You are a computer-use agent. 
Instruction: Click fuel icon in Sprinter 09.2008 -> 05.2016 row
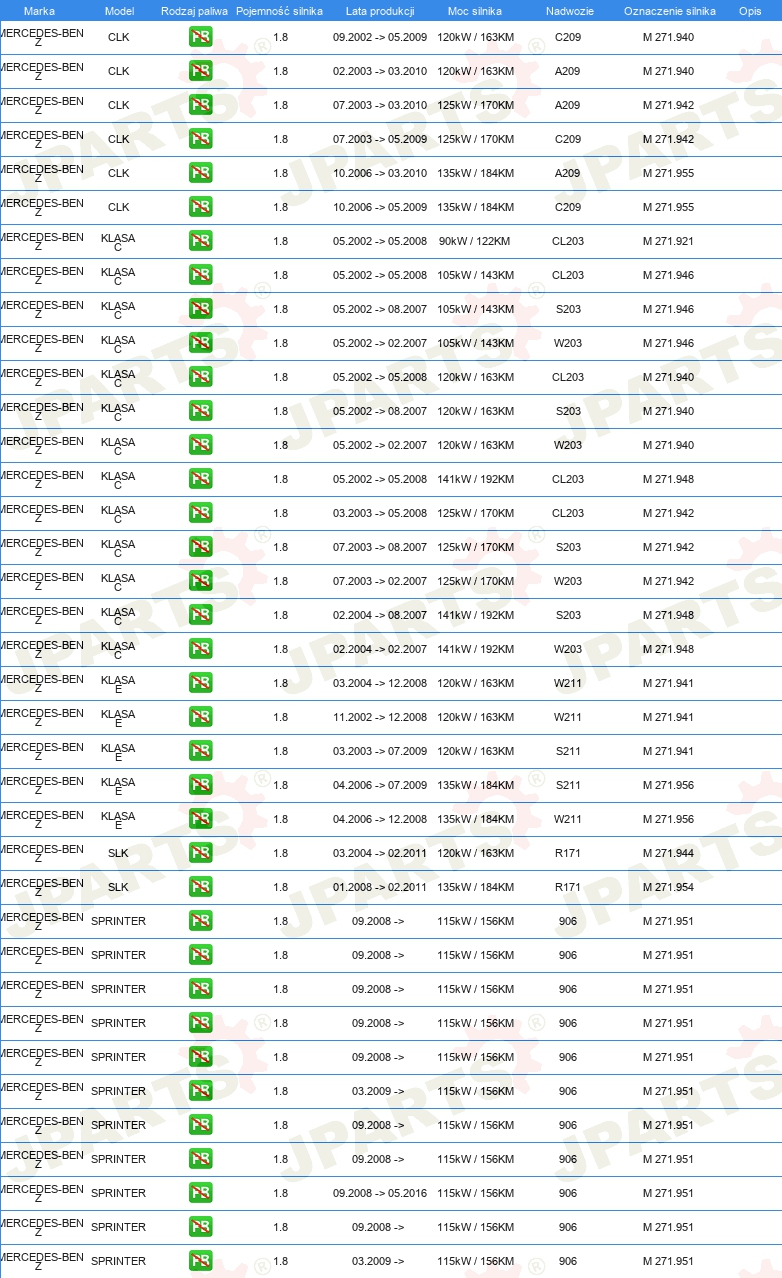(x=200, y=1194)
